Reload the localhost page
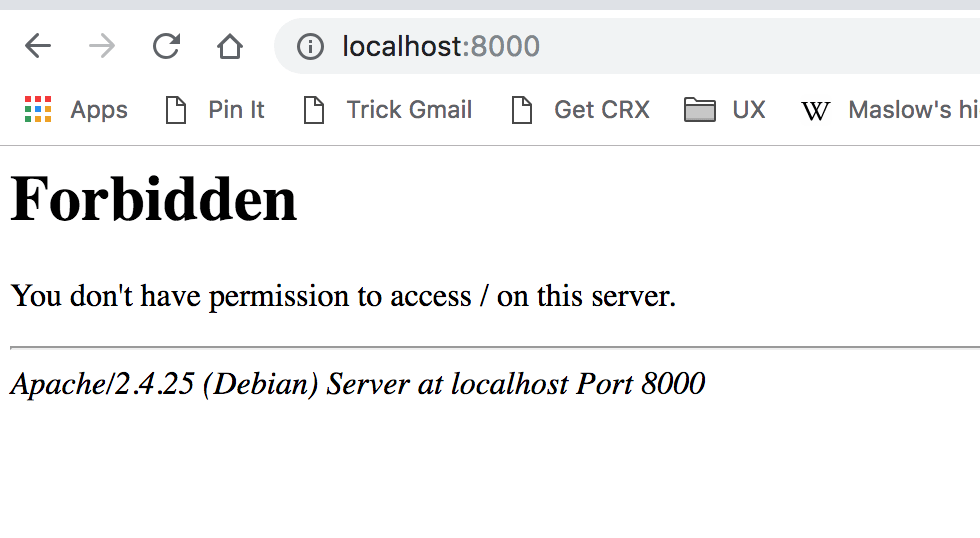Screen dimensions: 980x538 166,46
